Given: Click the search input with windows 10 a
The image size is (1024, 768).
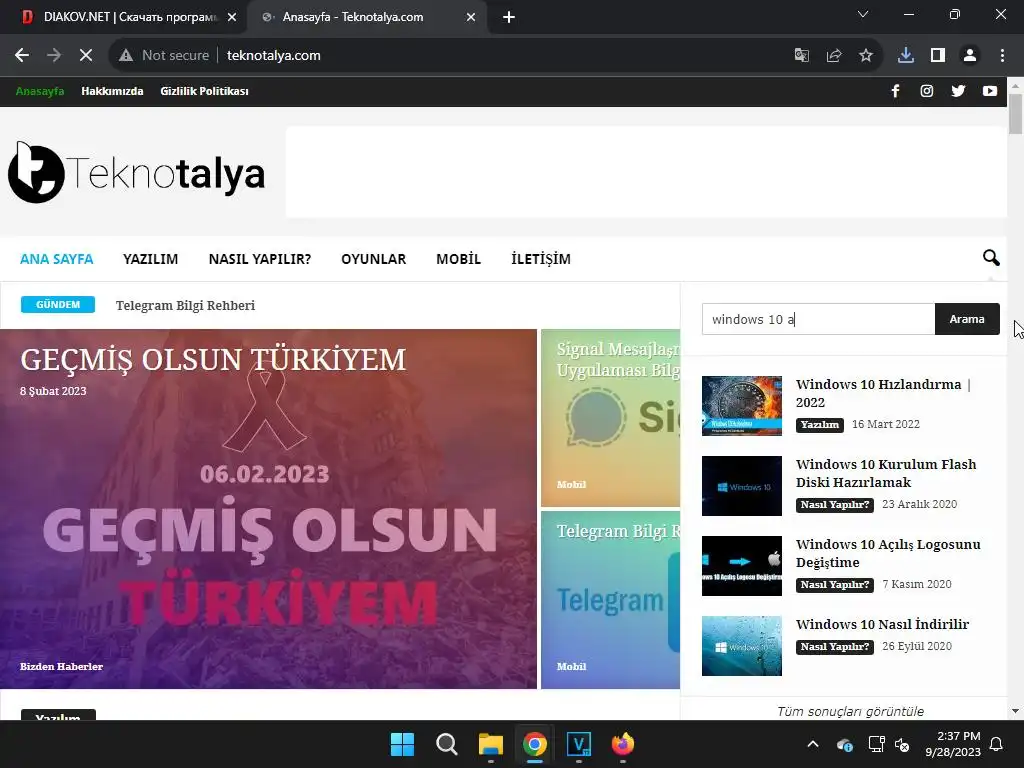Looking at the screenshot, I should click(x=818, y=319).
